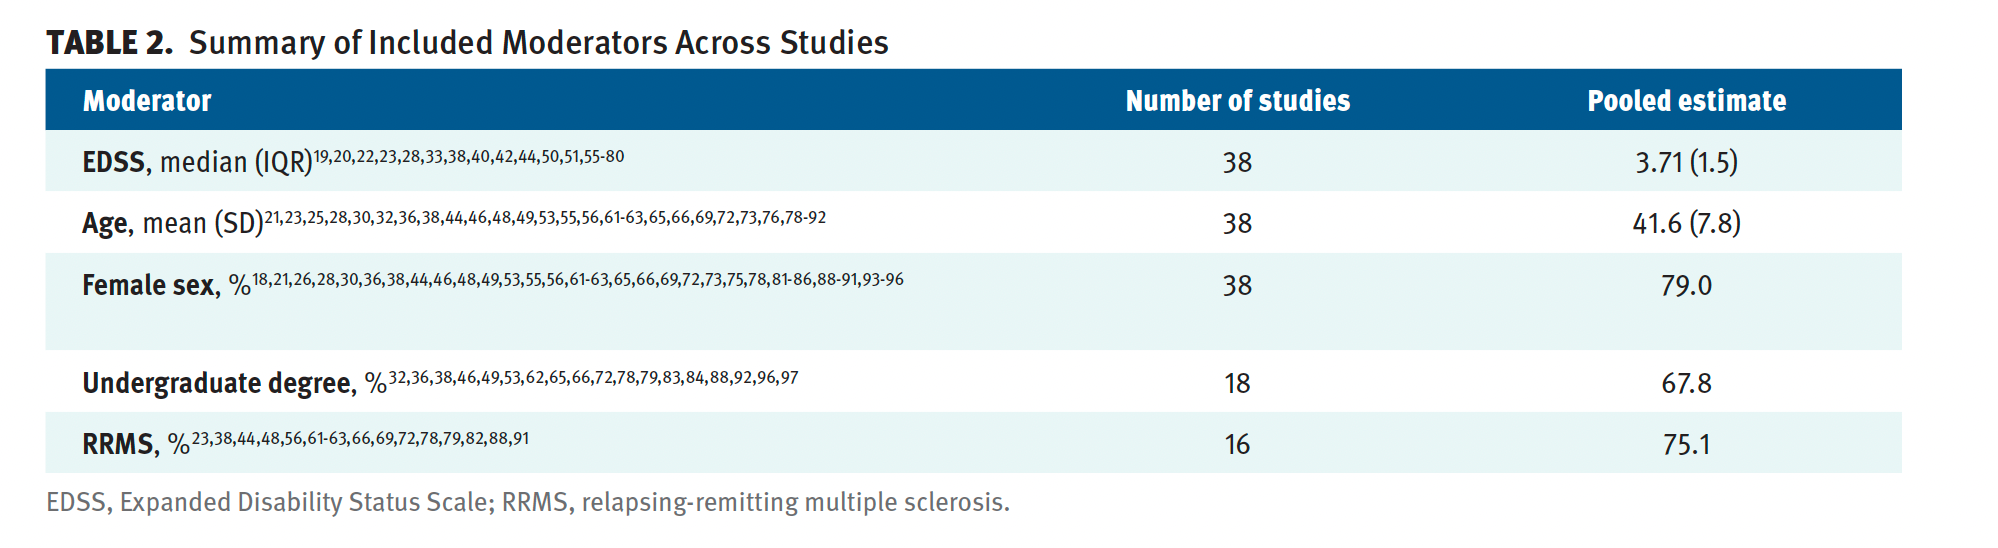Click the Undergraduate degree row label
This screenshot has width=1998, height=548.
(x=234, y=383)
